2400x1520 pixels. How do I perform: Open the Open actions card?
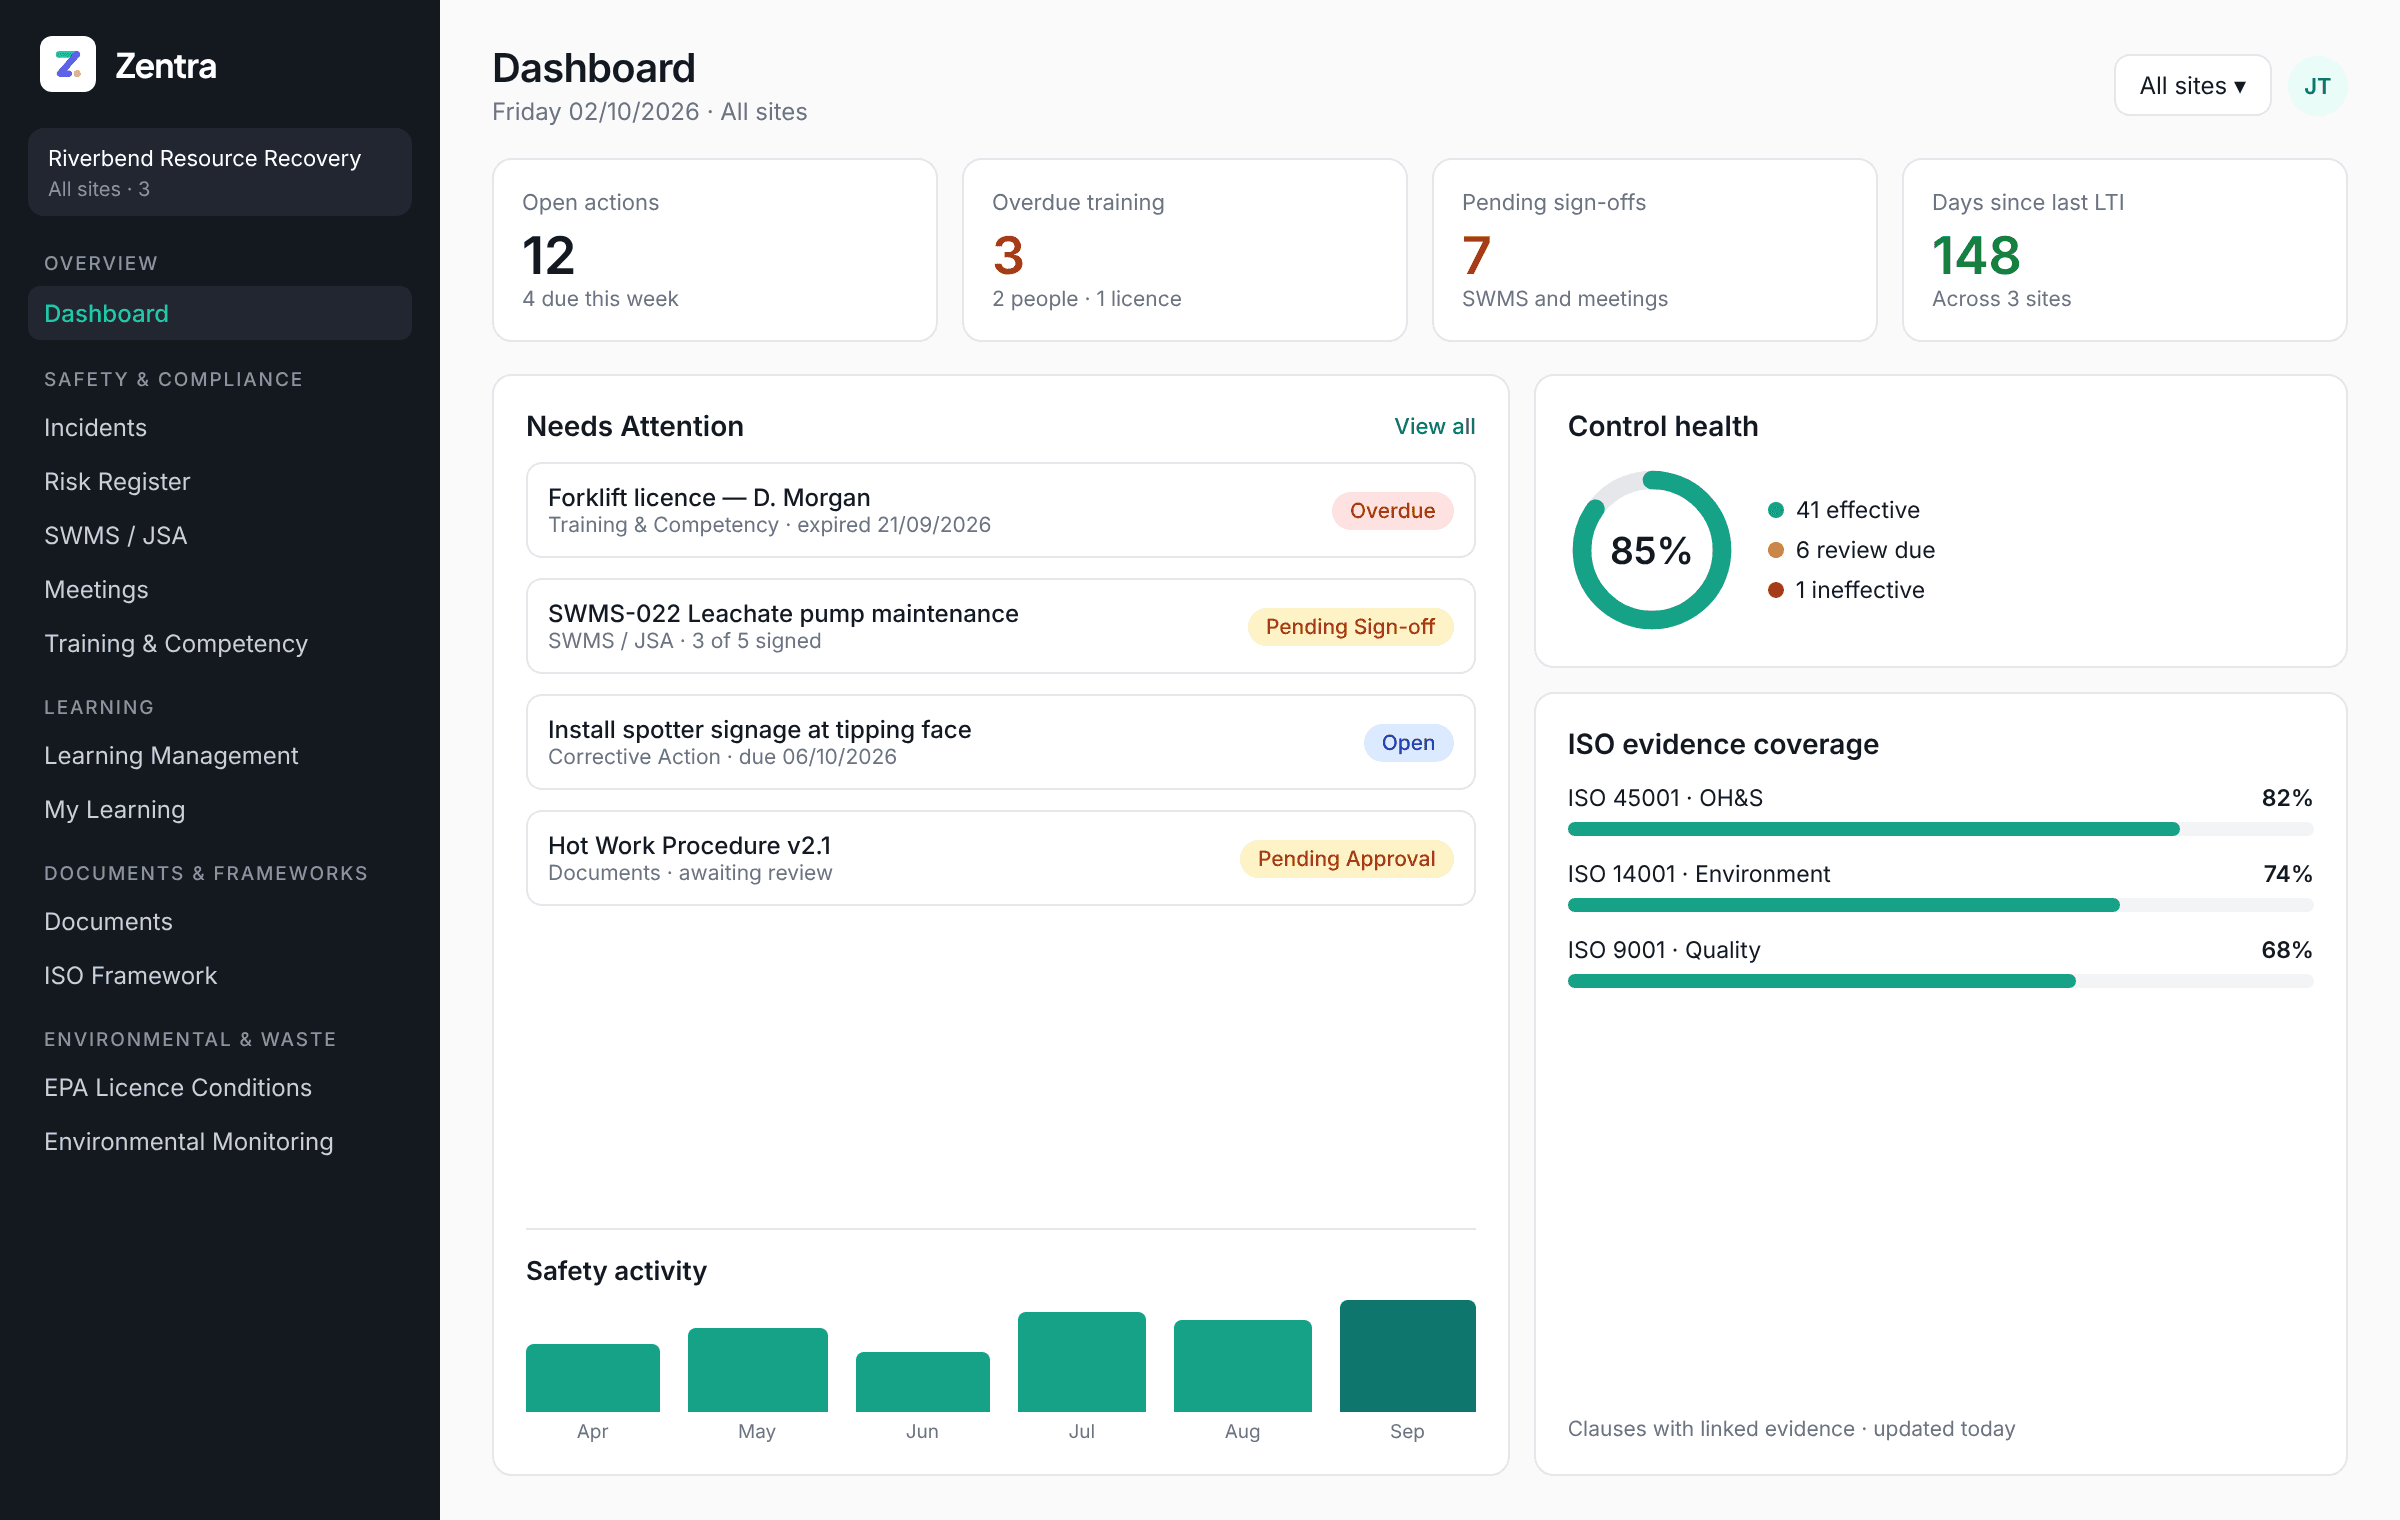pos(715,250)
